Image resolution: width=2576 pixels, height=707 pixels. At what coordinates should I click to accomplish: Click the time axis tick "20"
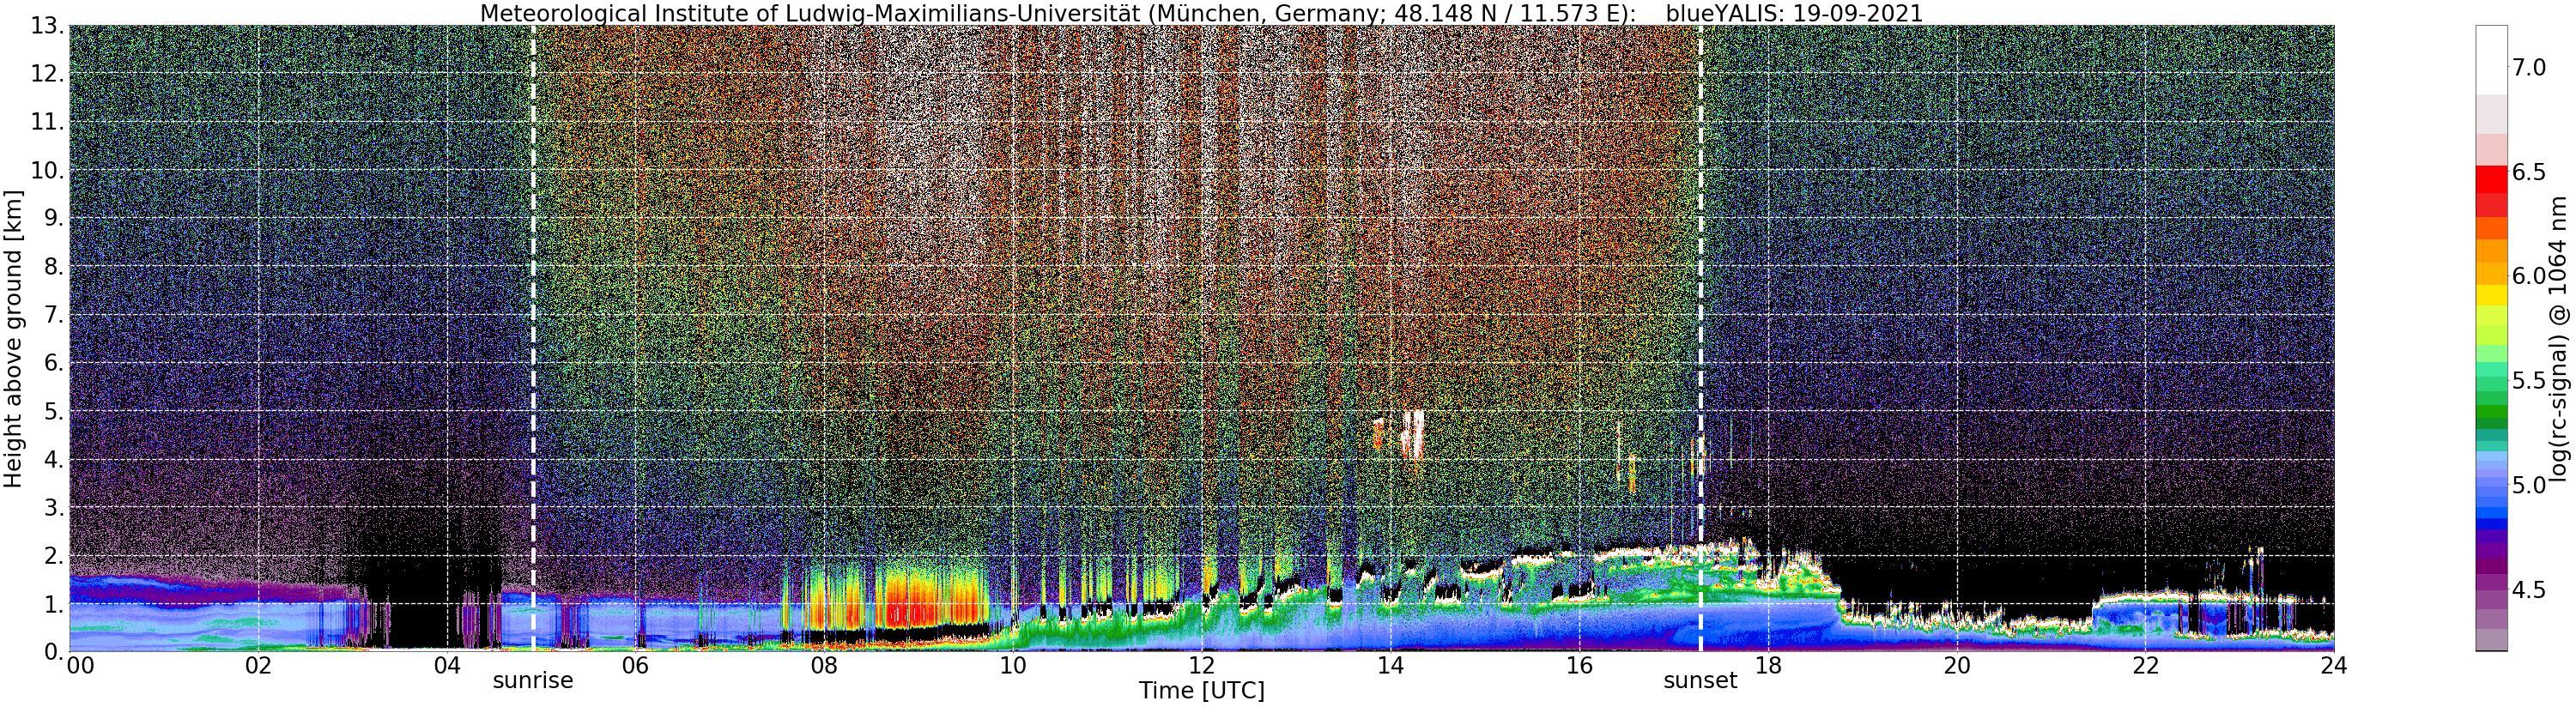1957,667
